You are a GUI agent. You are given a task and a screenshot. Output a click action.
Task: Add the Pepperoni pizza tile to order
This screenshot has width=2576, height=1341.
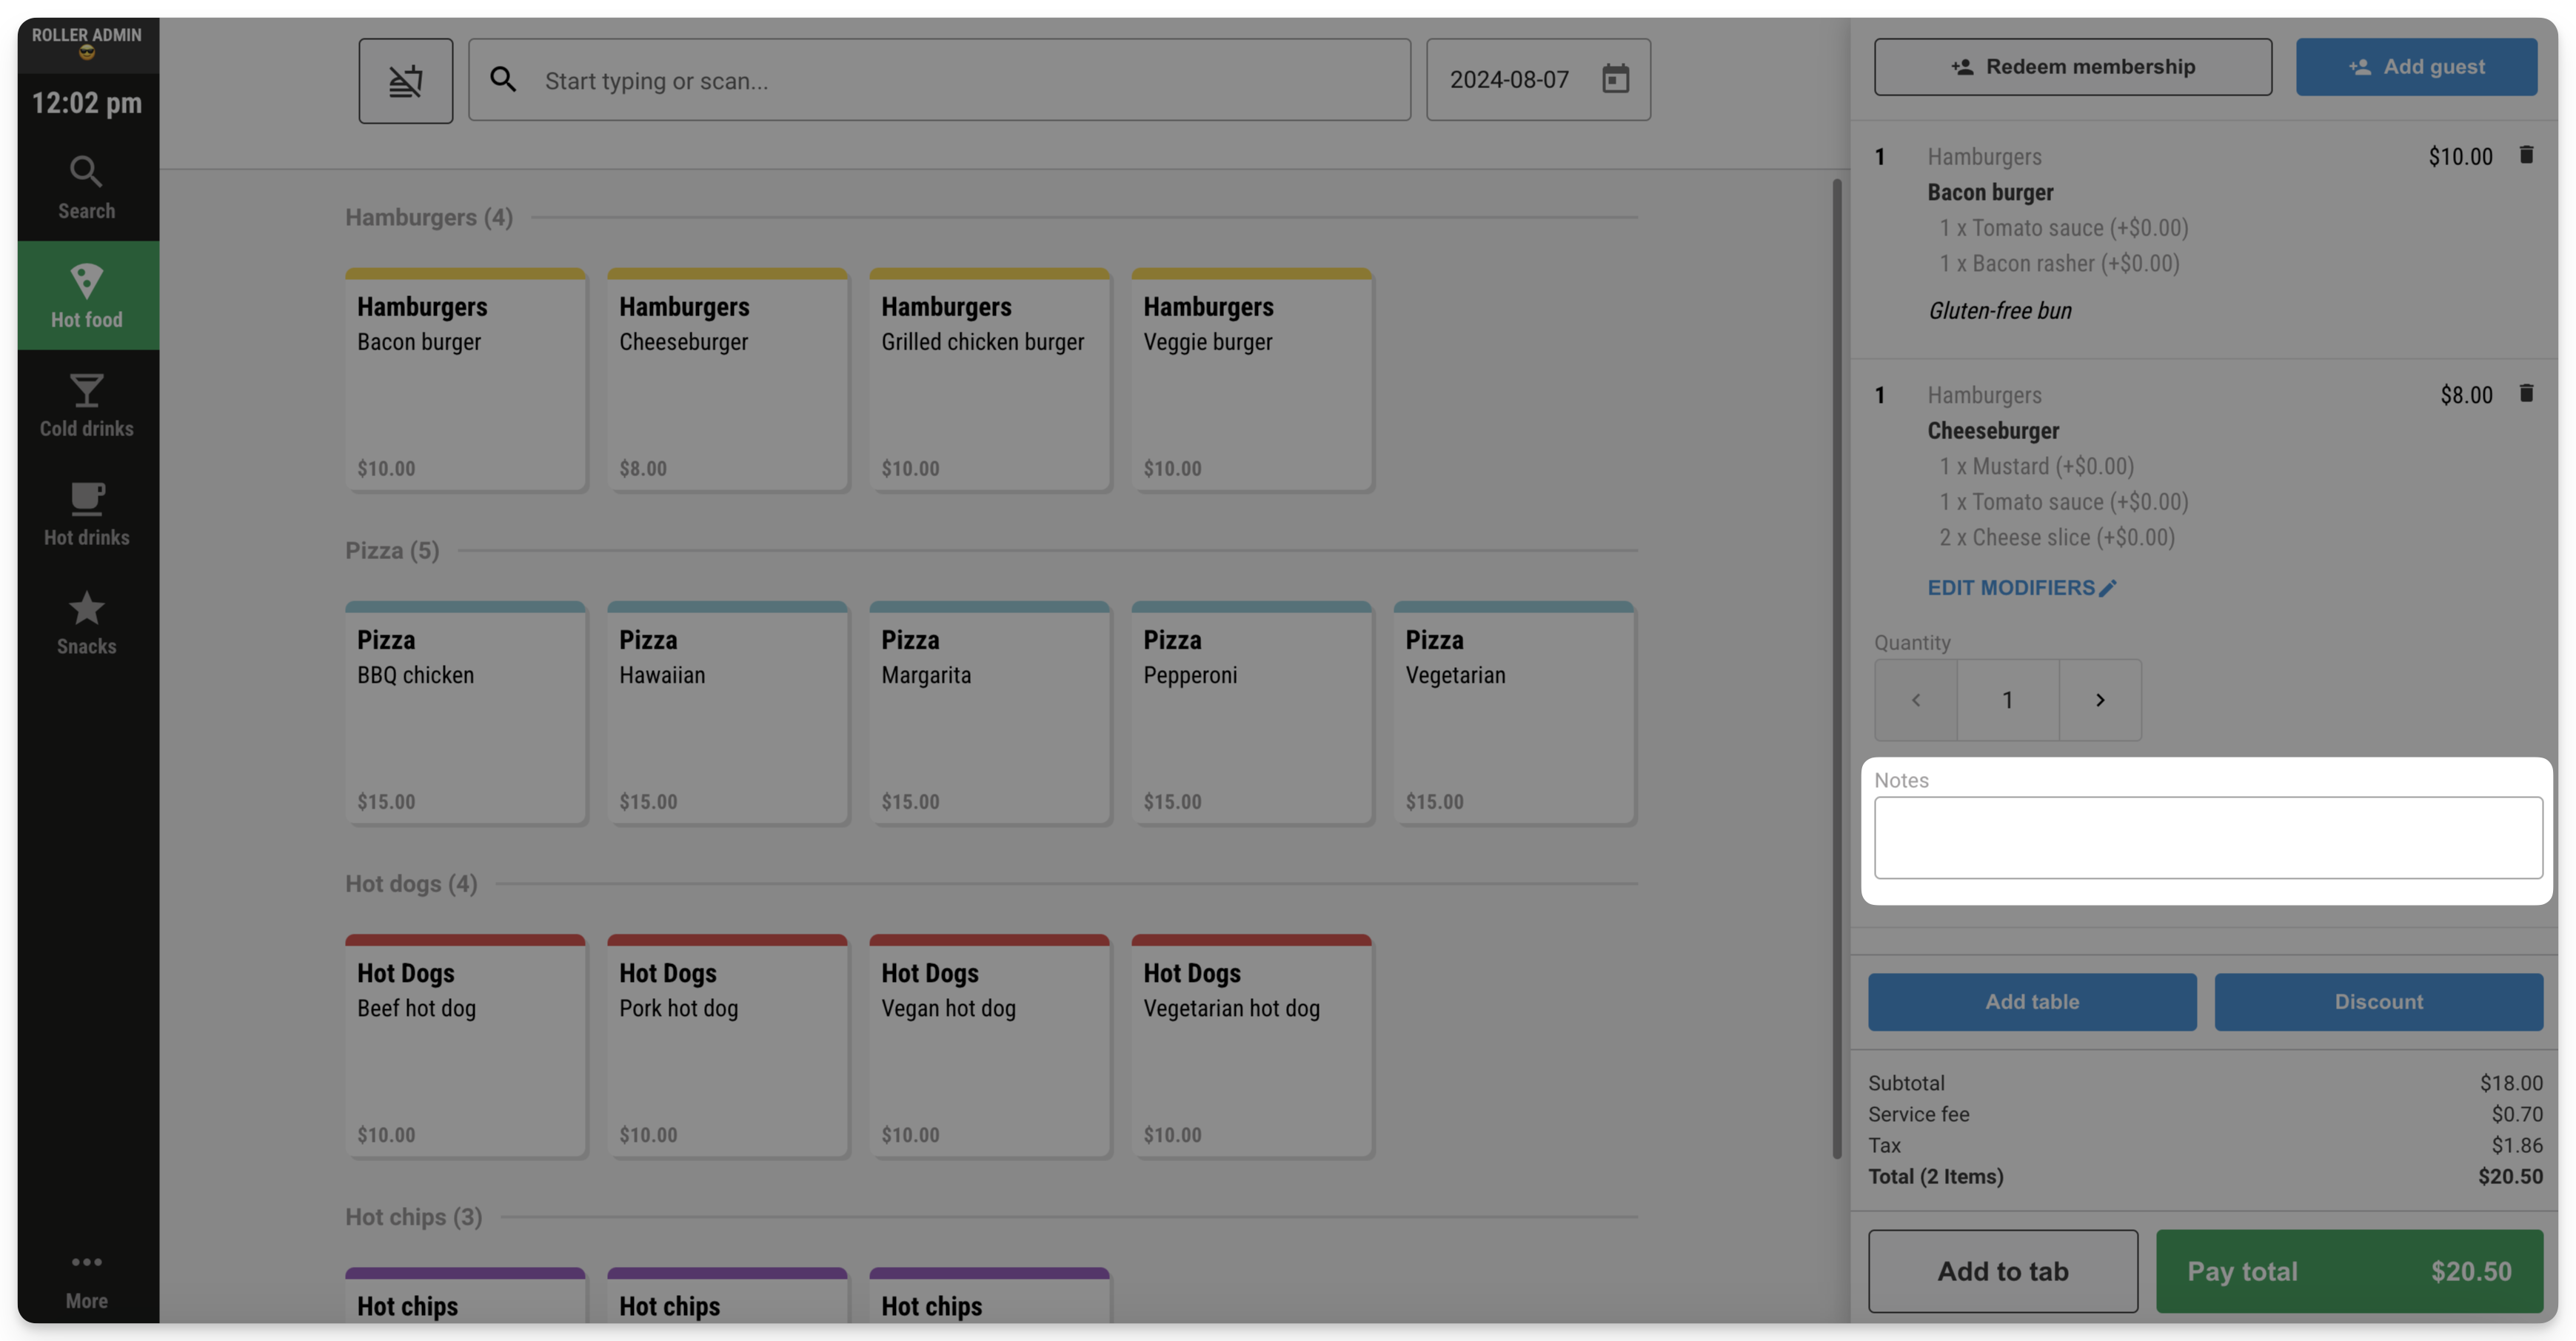(x=1251, y=713)
